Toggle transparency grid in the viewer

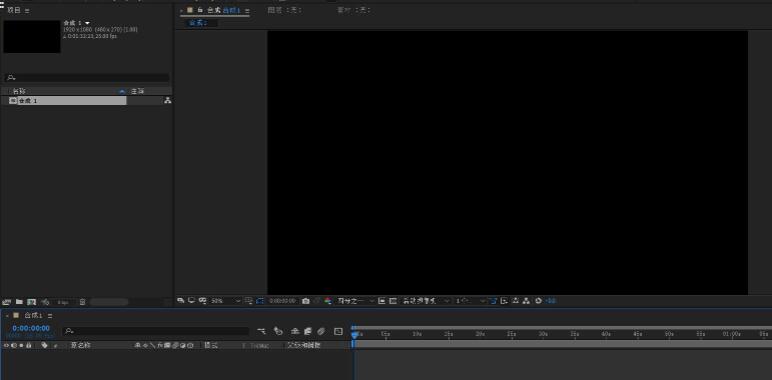coord(392,301)
